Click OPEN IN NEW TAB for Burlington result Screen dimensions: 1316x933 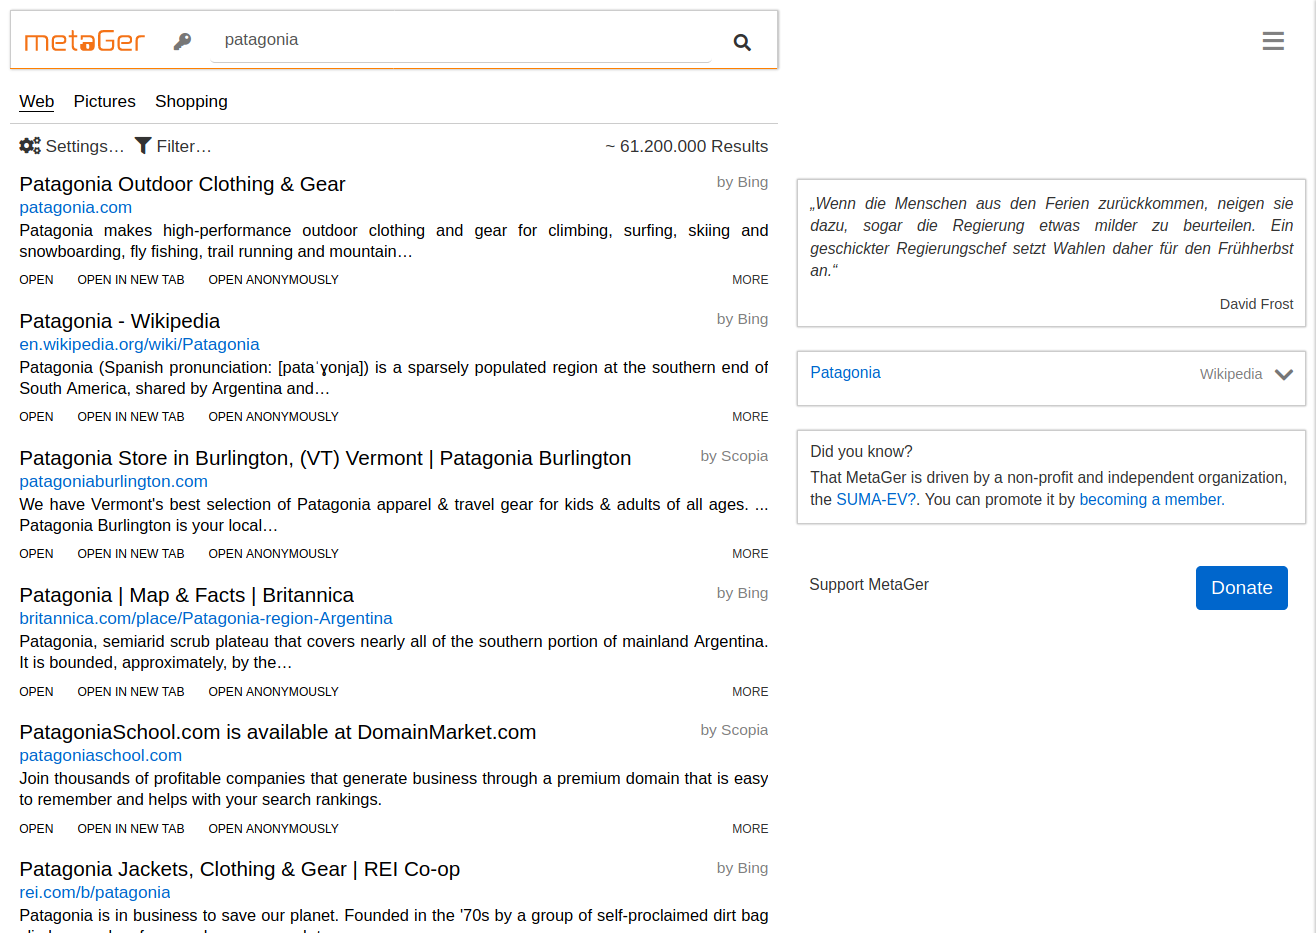[131, 554]
